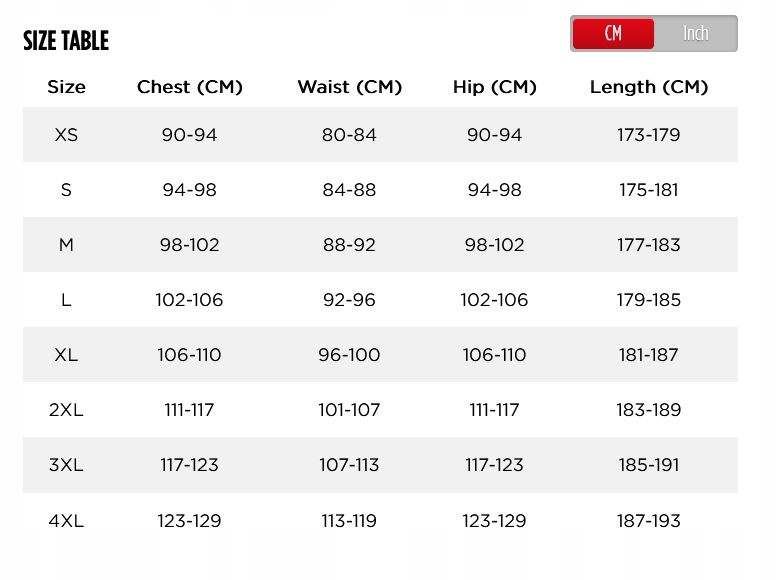Click the Chest (CM) column header
The width and height of the screenshot is (778, 580).
(x=190, y=87)
